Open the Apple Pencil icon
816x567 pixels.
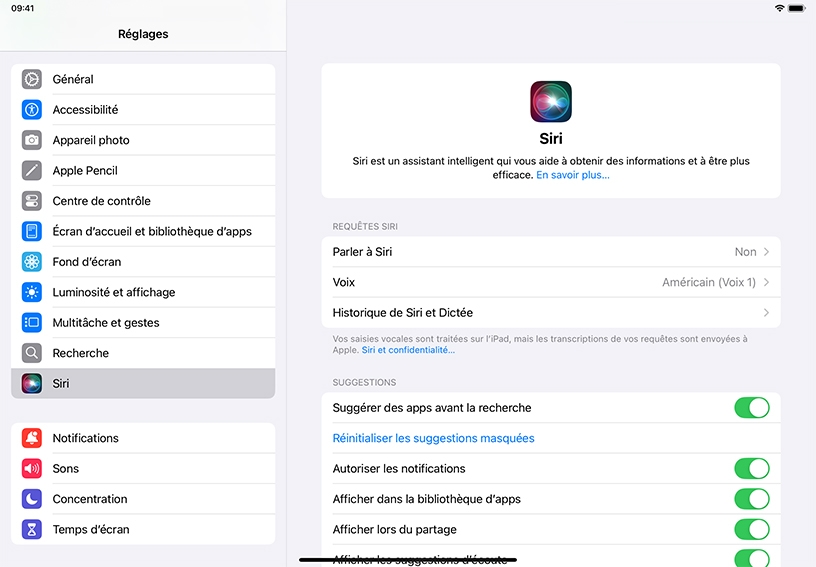tap(32, 171)
